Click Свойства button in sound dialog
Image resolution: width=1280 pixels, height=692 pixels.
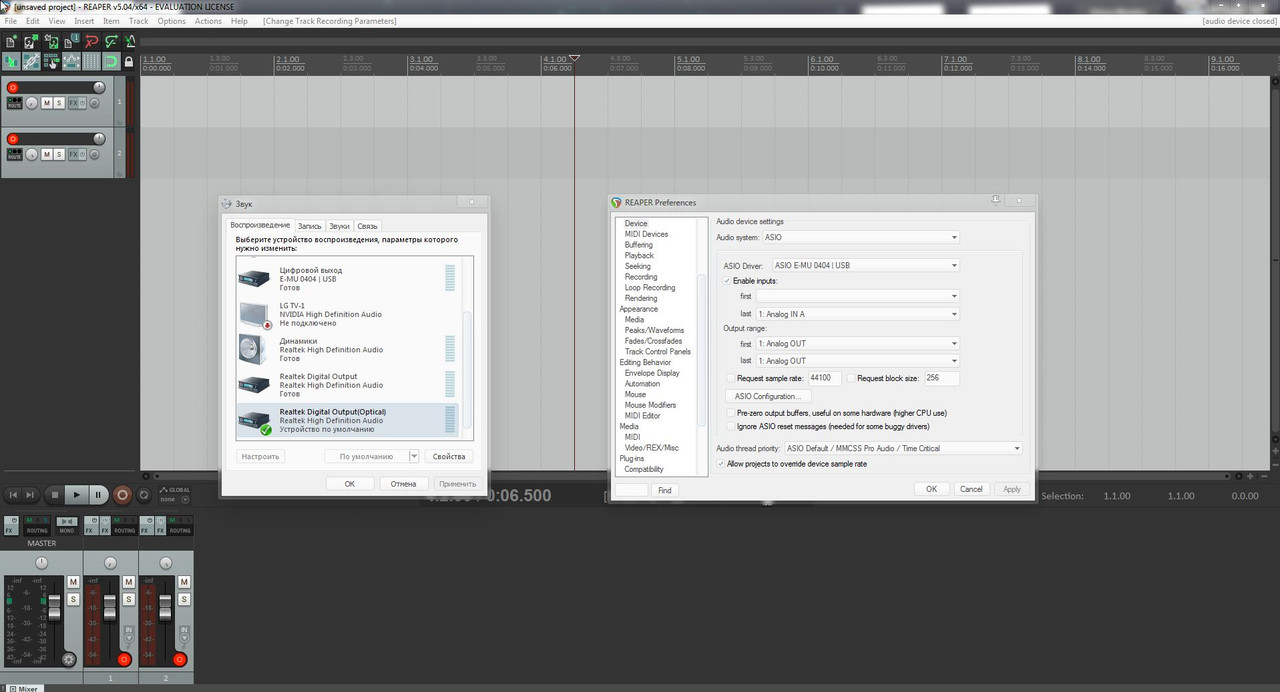pos(448,456)
